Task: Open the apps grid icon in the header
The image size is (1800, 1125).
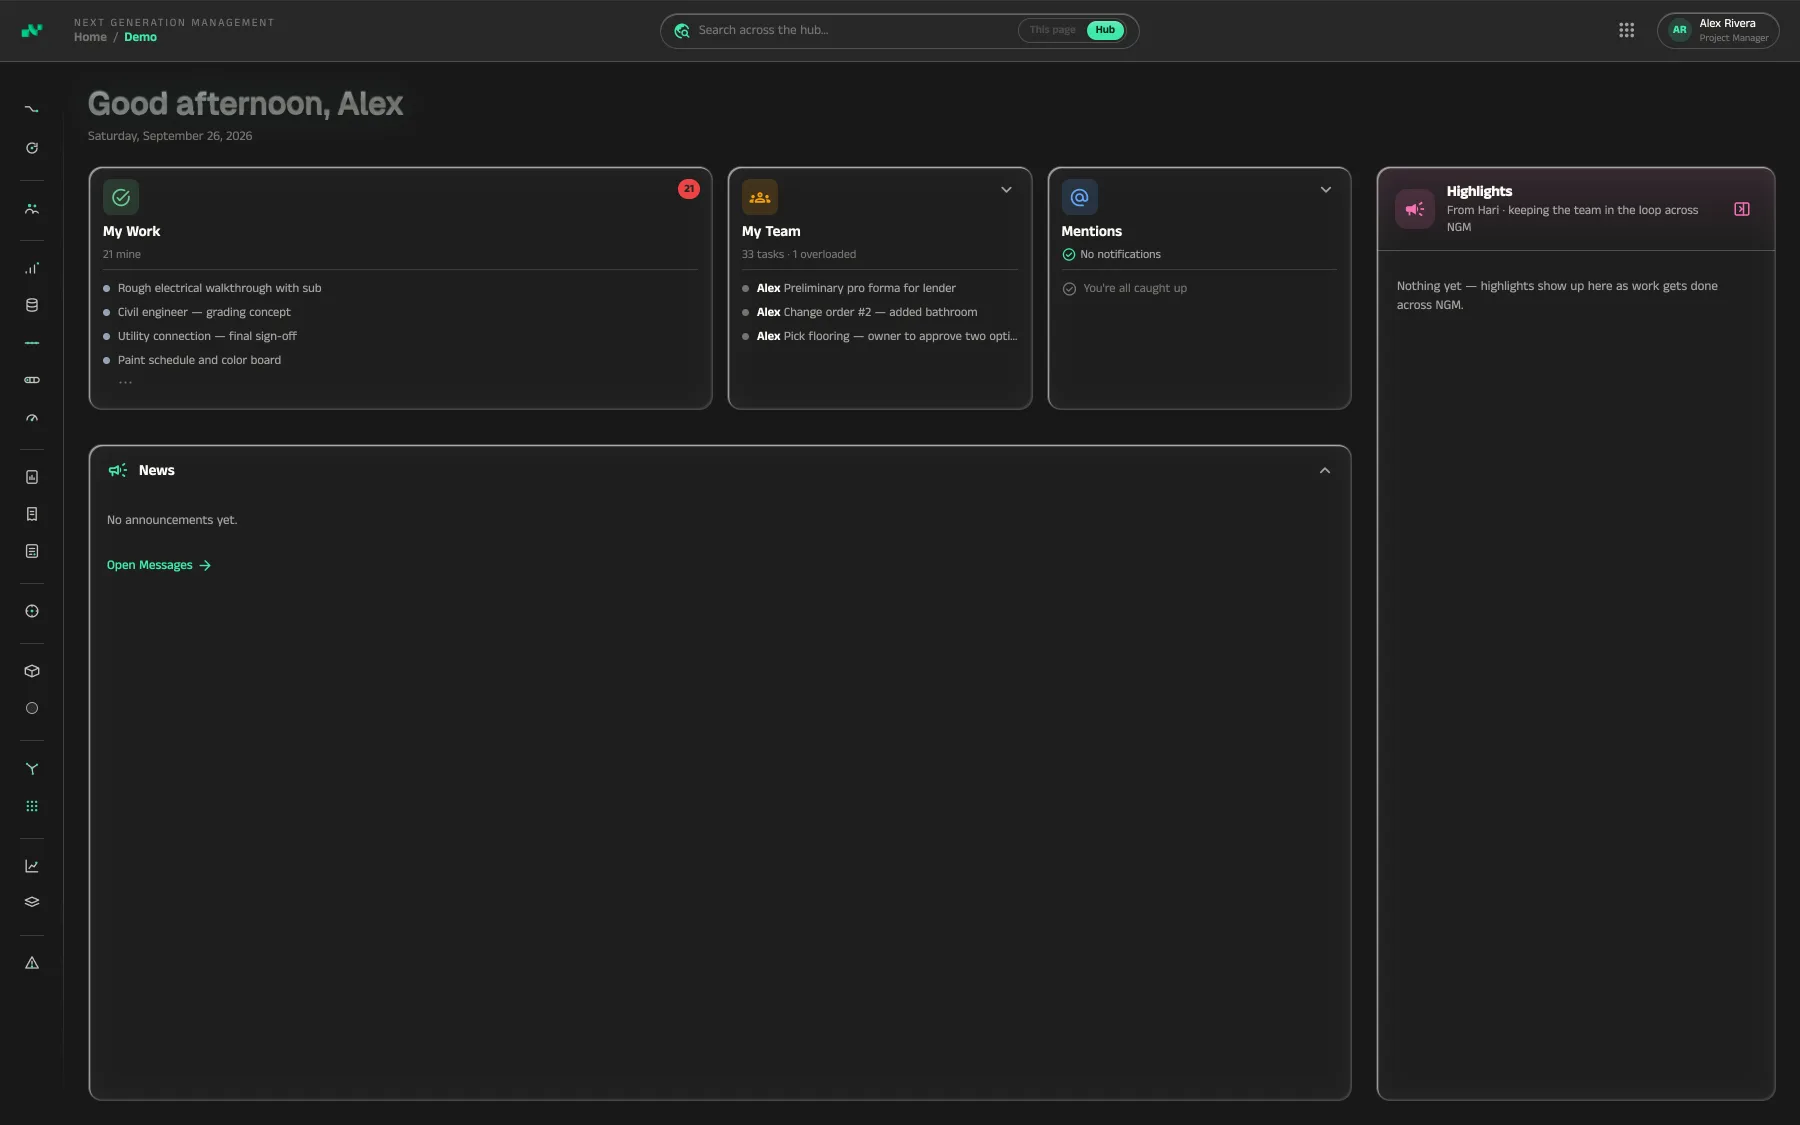Action: pos(1627,30)
